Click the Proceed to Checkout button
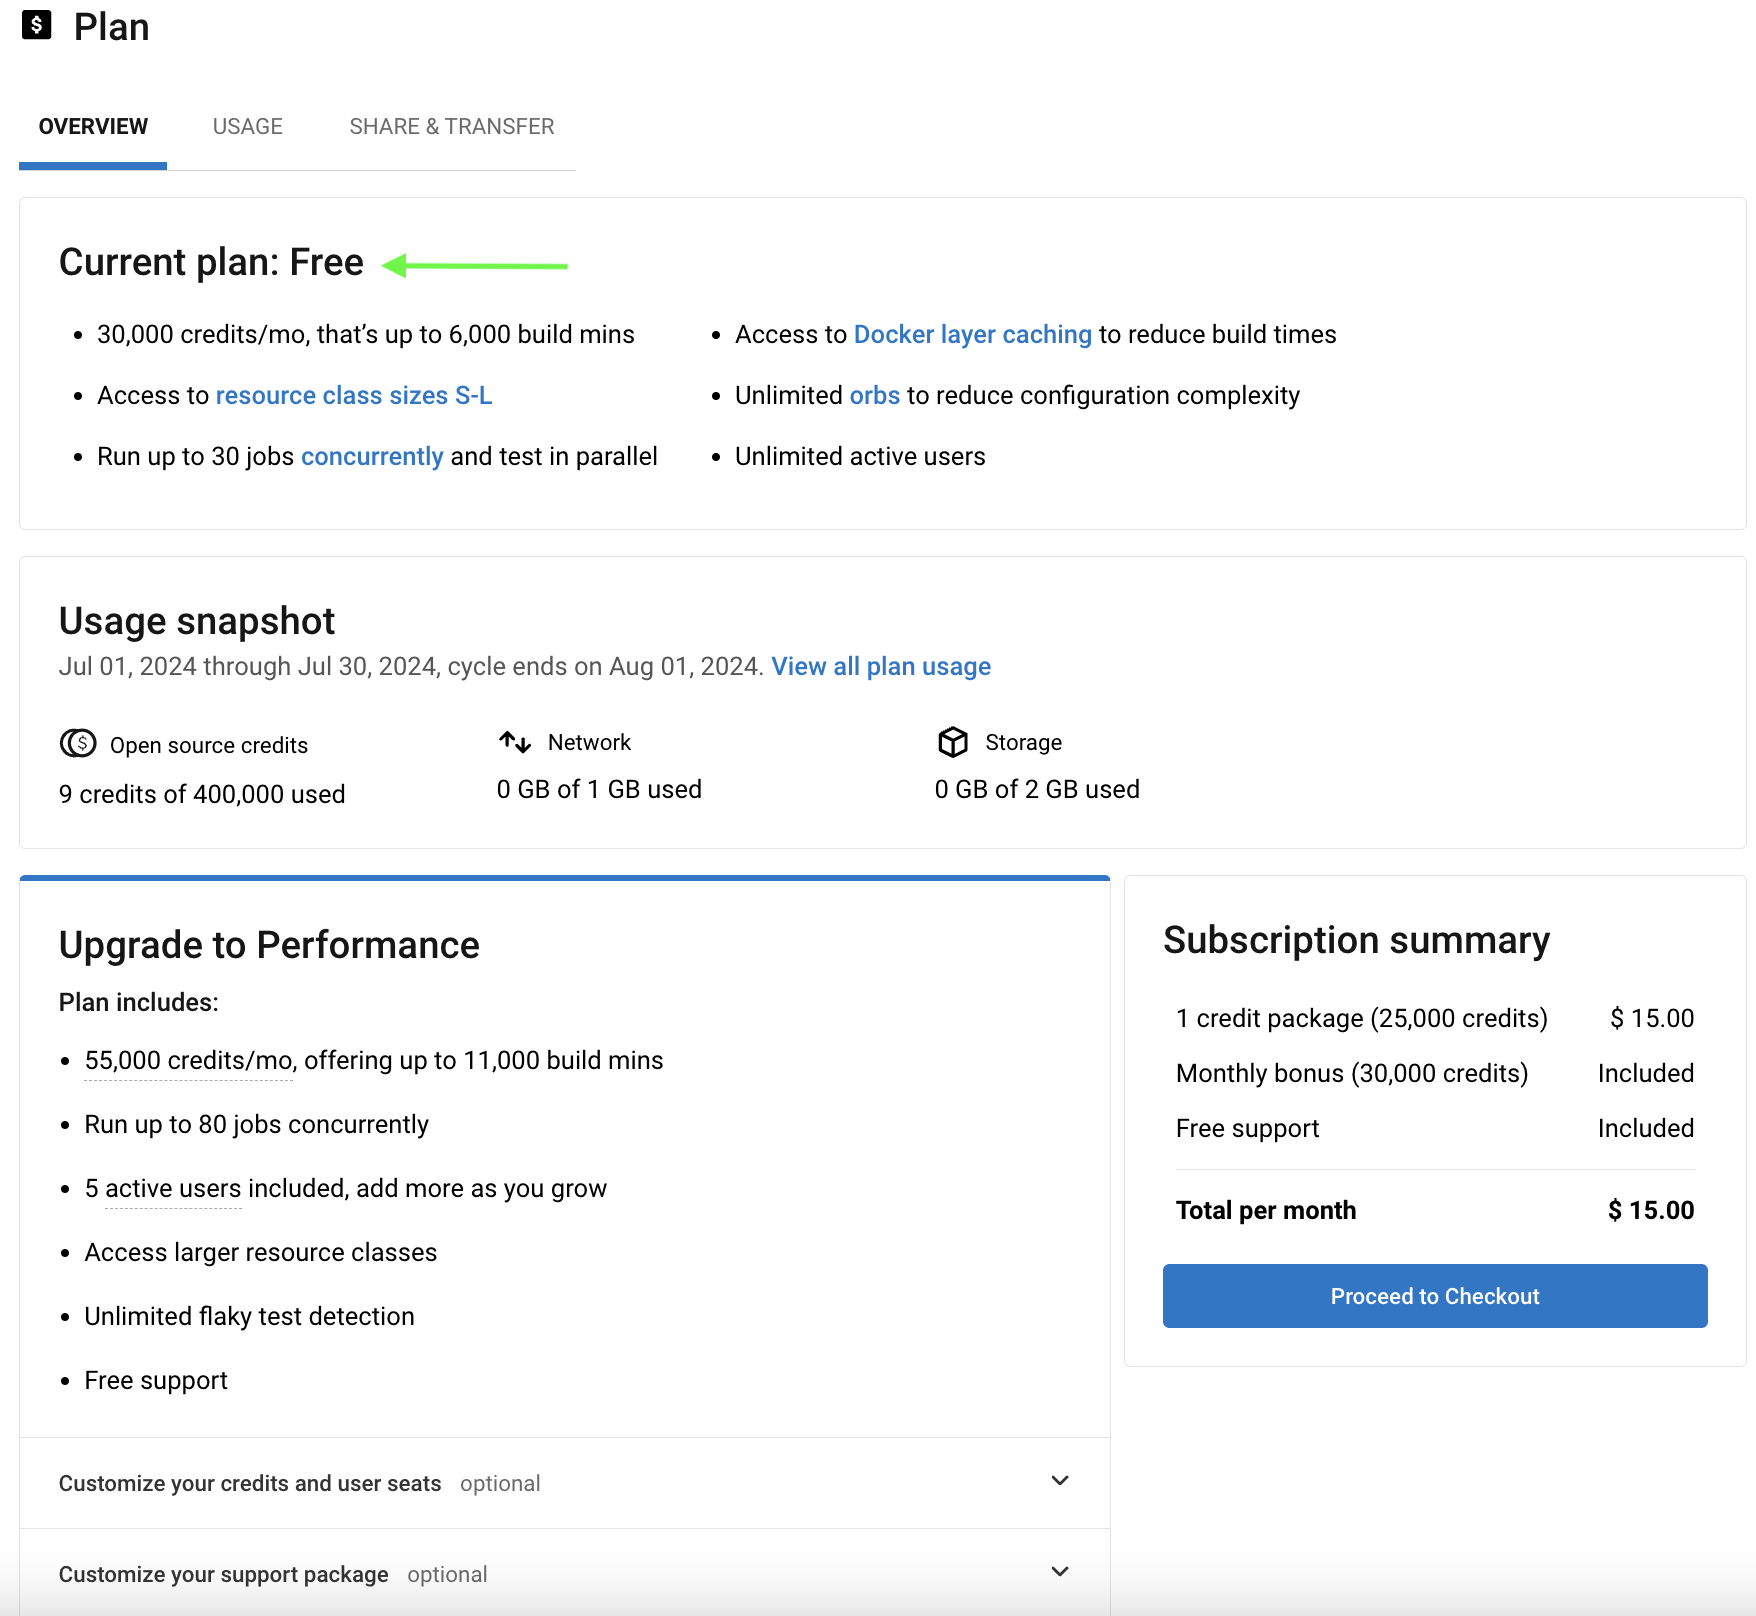Screen dimensions: 1756x1616 tap(1435, 1296)
